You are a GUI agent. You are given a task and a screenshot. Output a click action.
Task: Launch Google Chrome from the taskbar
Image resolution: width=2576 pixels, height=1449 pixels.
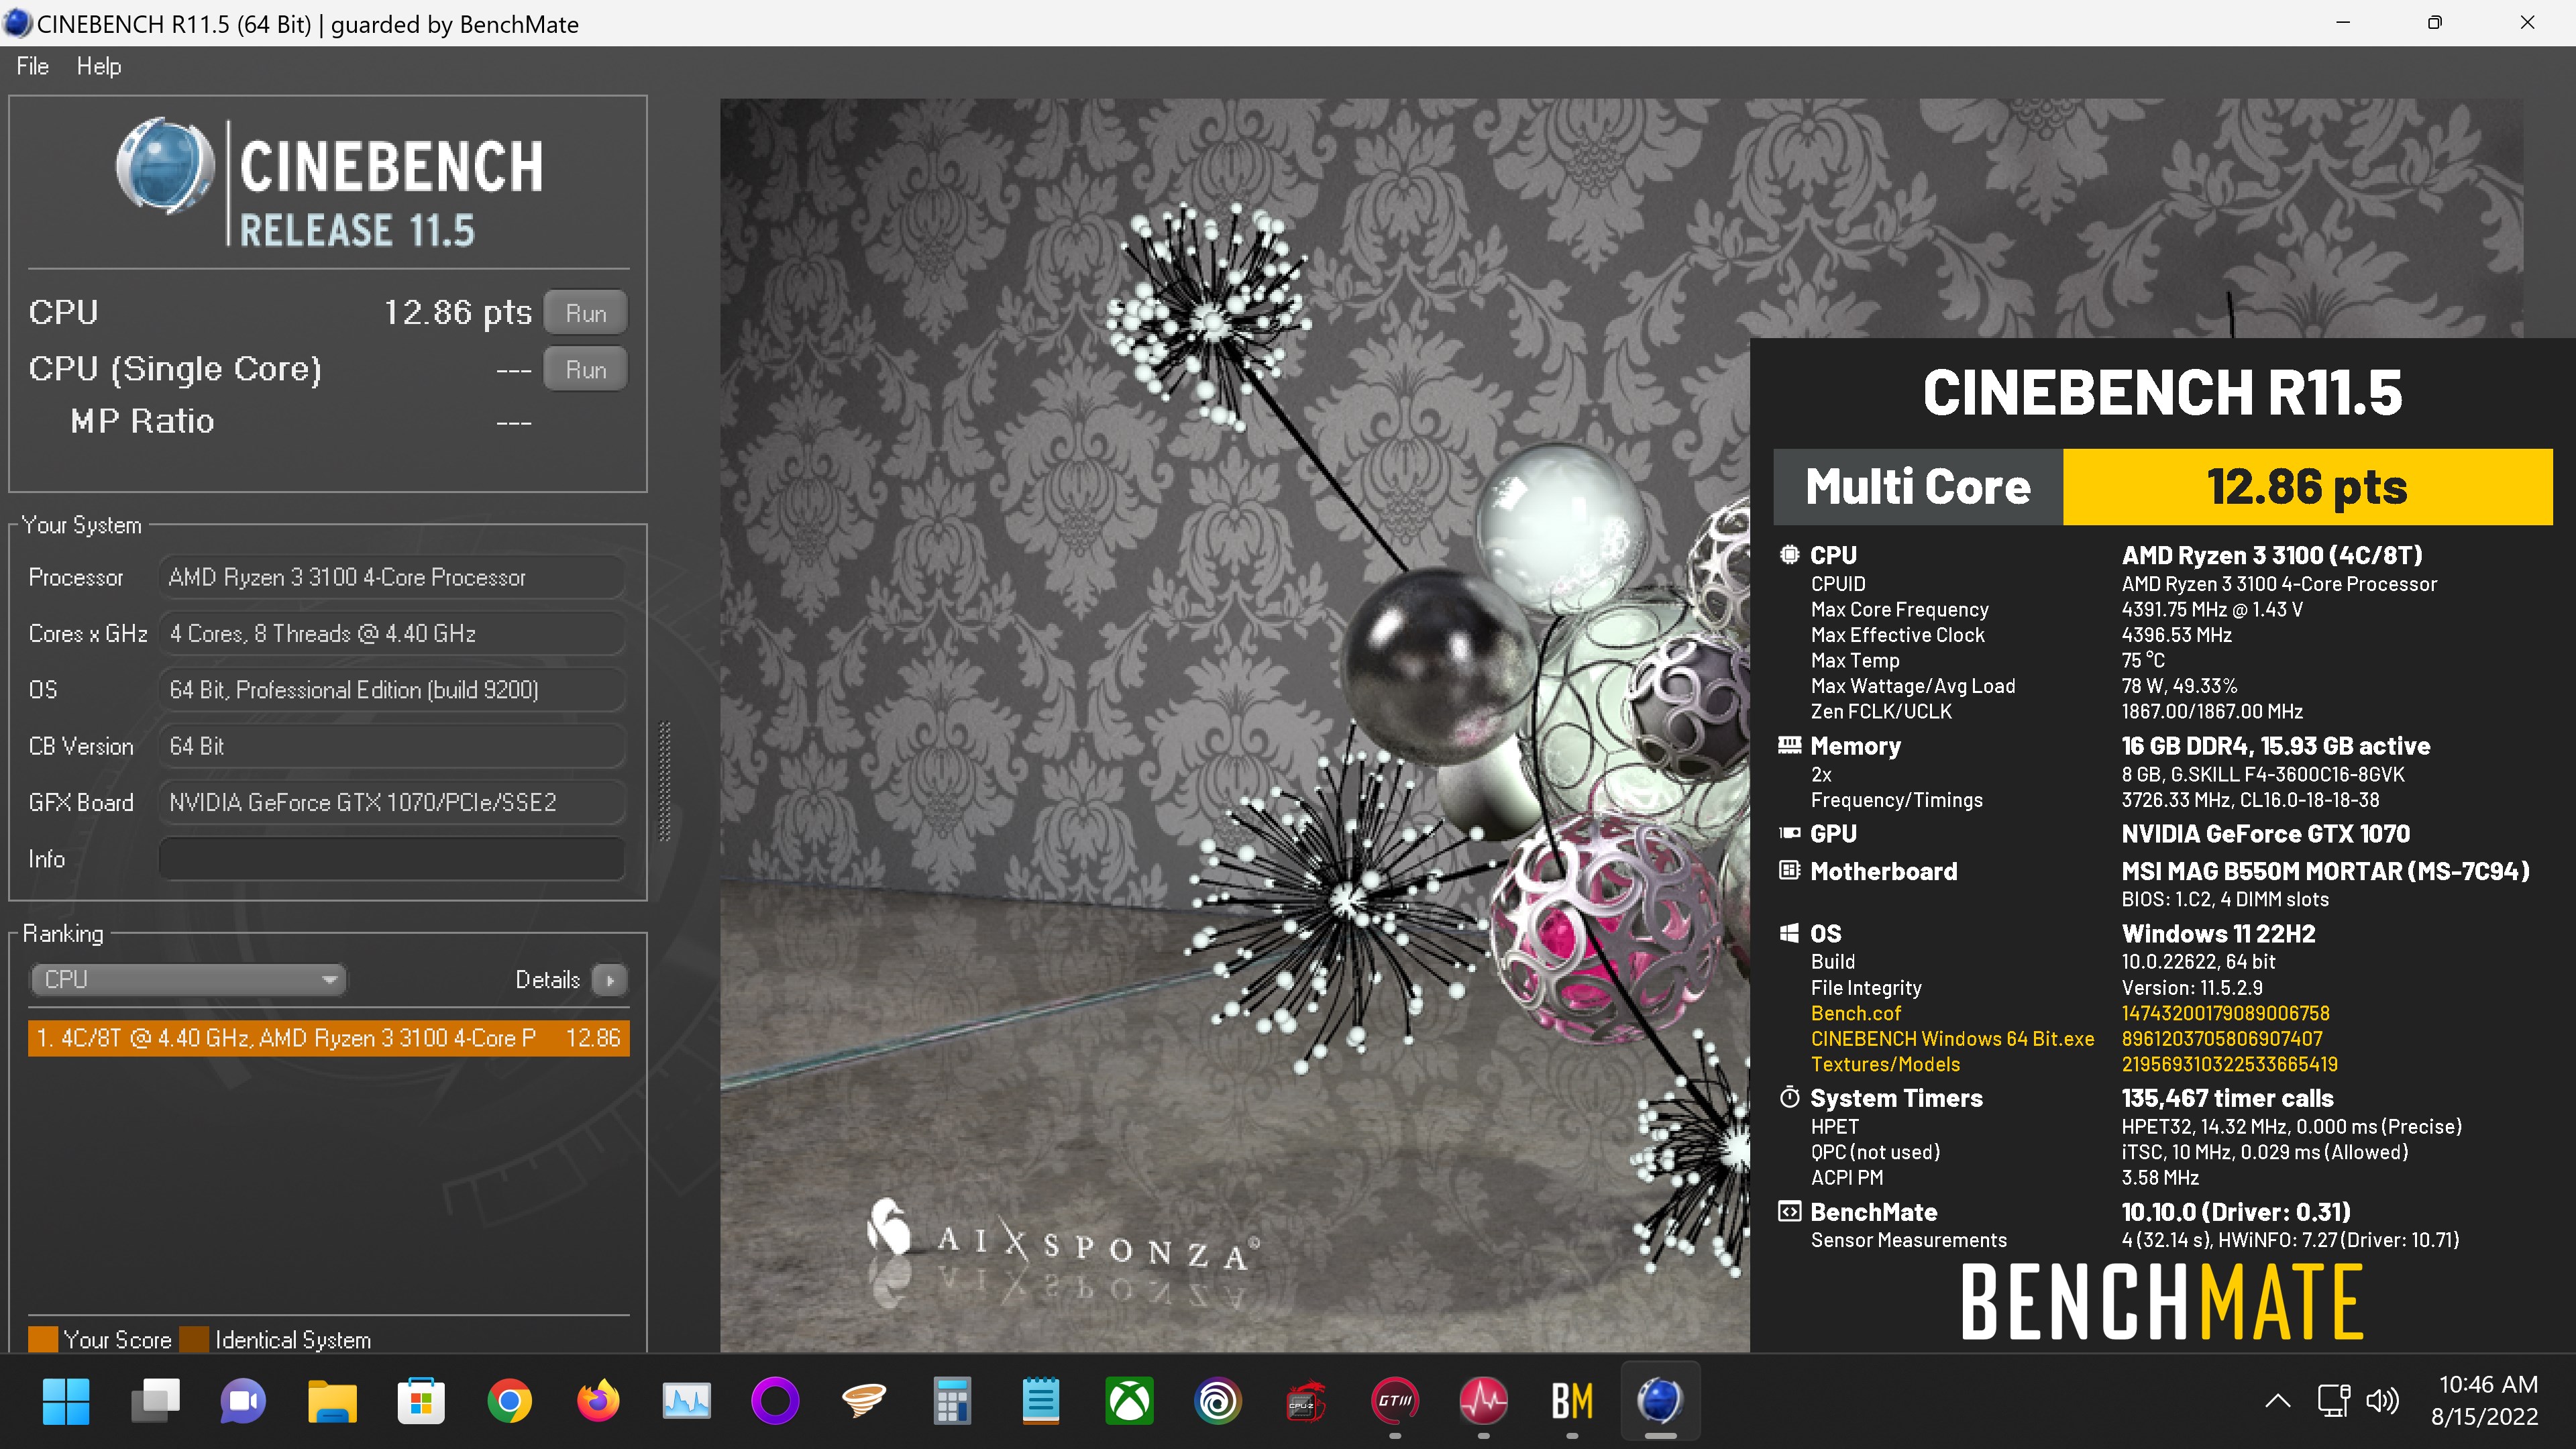[509, 1401]
